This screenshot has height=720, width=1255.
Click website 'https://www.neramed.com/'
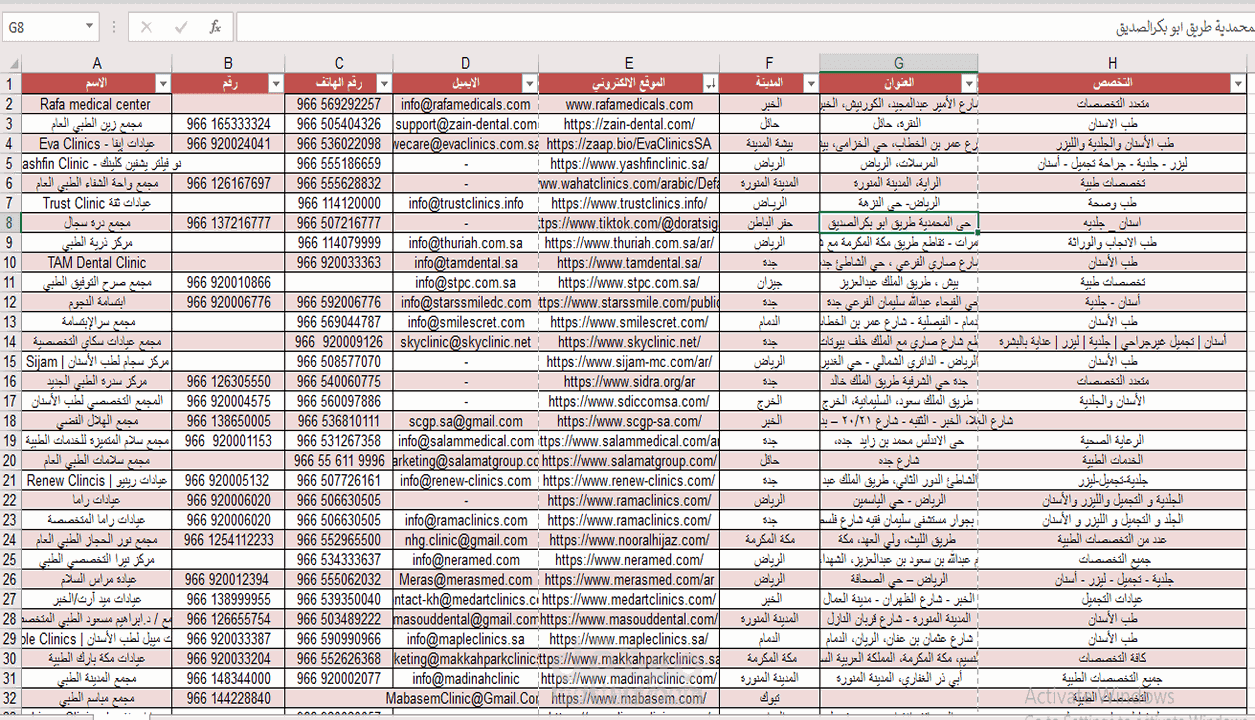tap(629, 560)
